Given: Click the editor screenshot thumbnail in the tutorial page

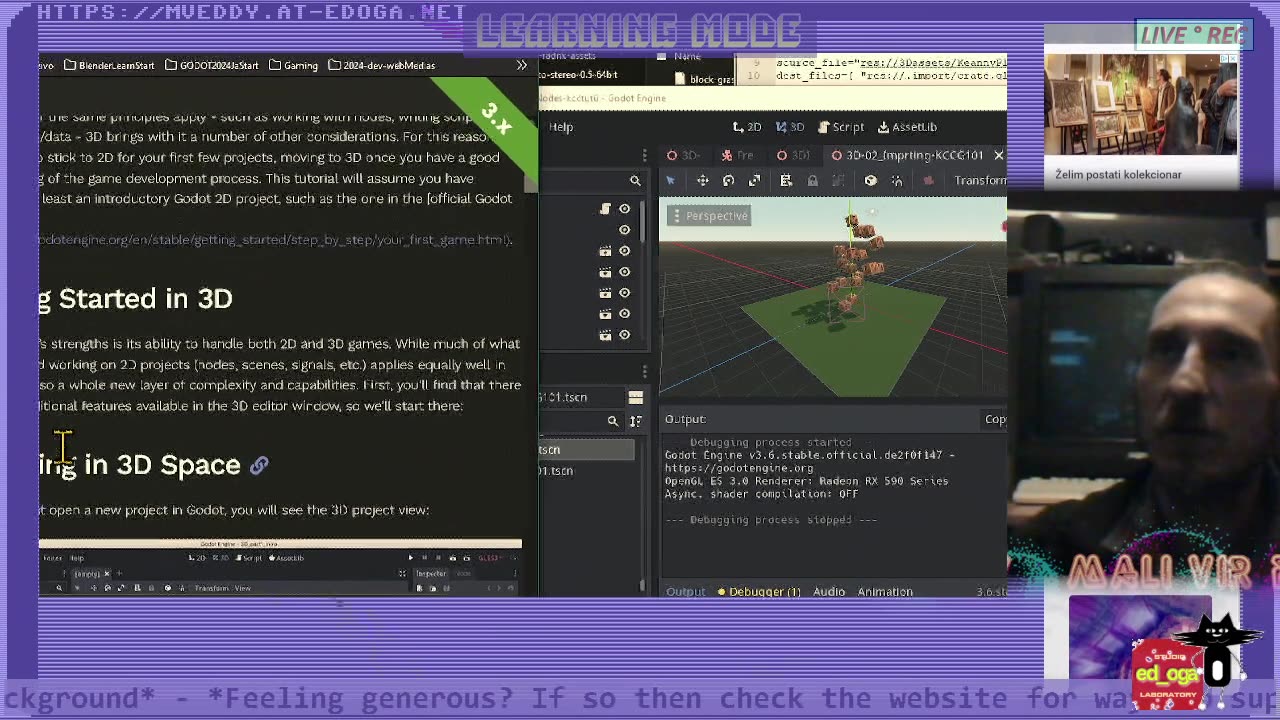Looking at the screenshot, I should point(280,569).
